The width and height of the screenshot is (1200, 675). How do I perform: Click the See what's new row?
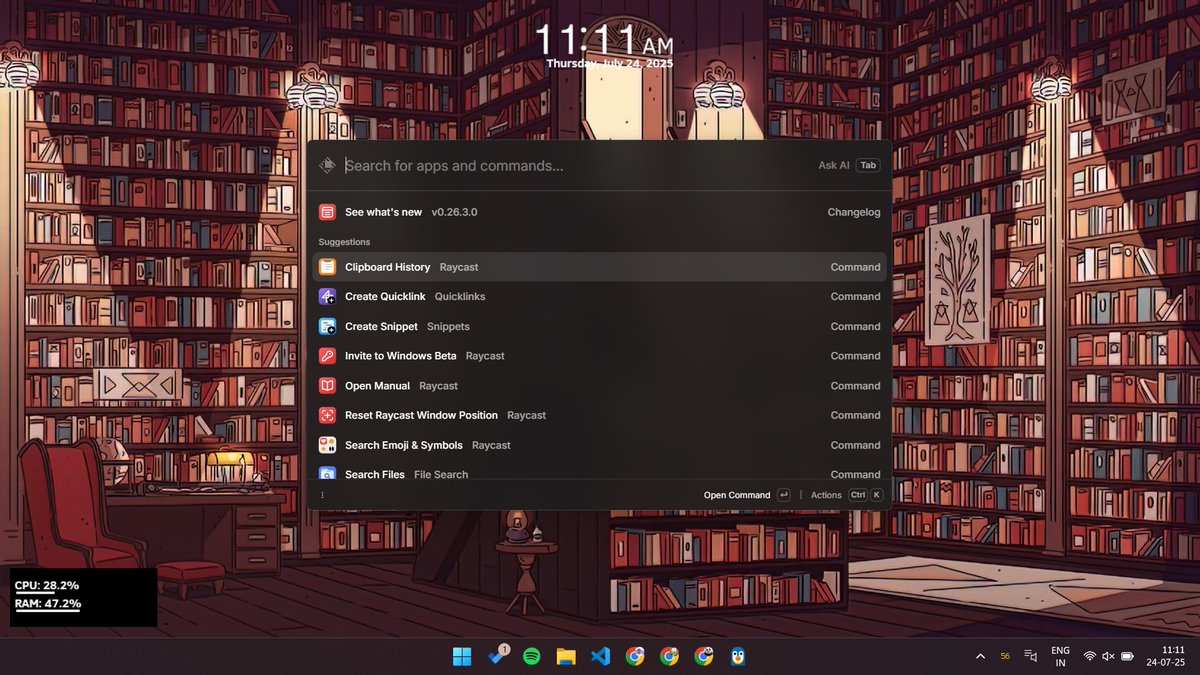click(x=599, y=212)
